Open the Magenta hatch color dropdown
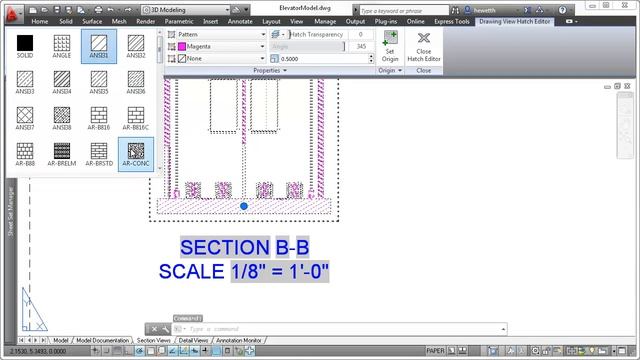Screen dimensions: 640x360 click(221, 47)
